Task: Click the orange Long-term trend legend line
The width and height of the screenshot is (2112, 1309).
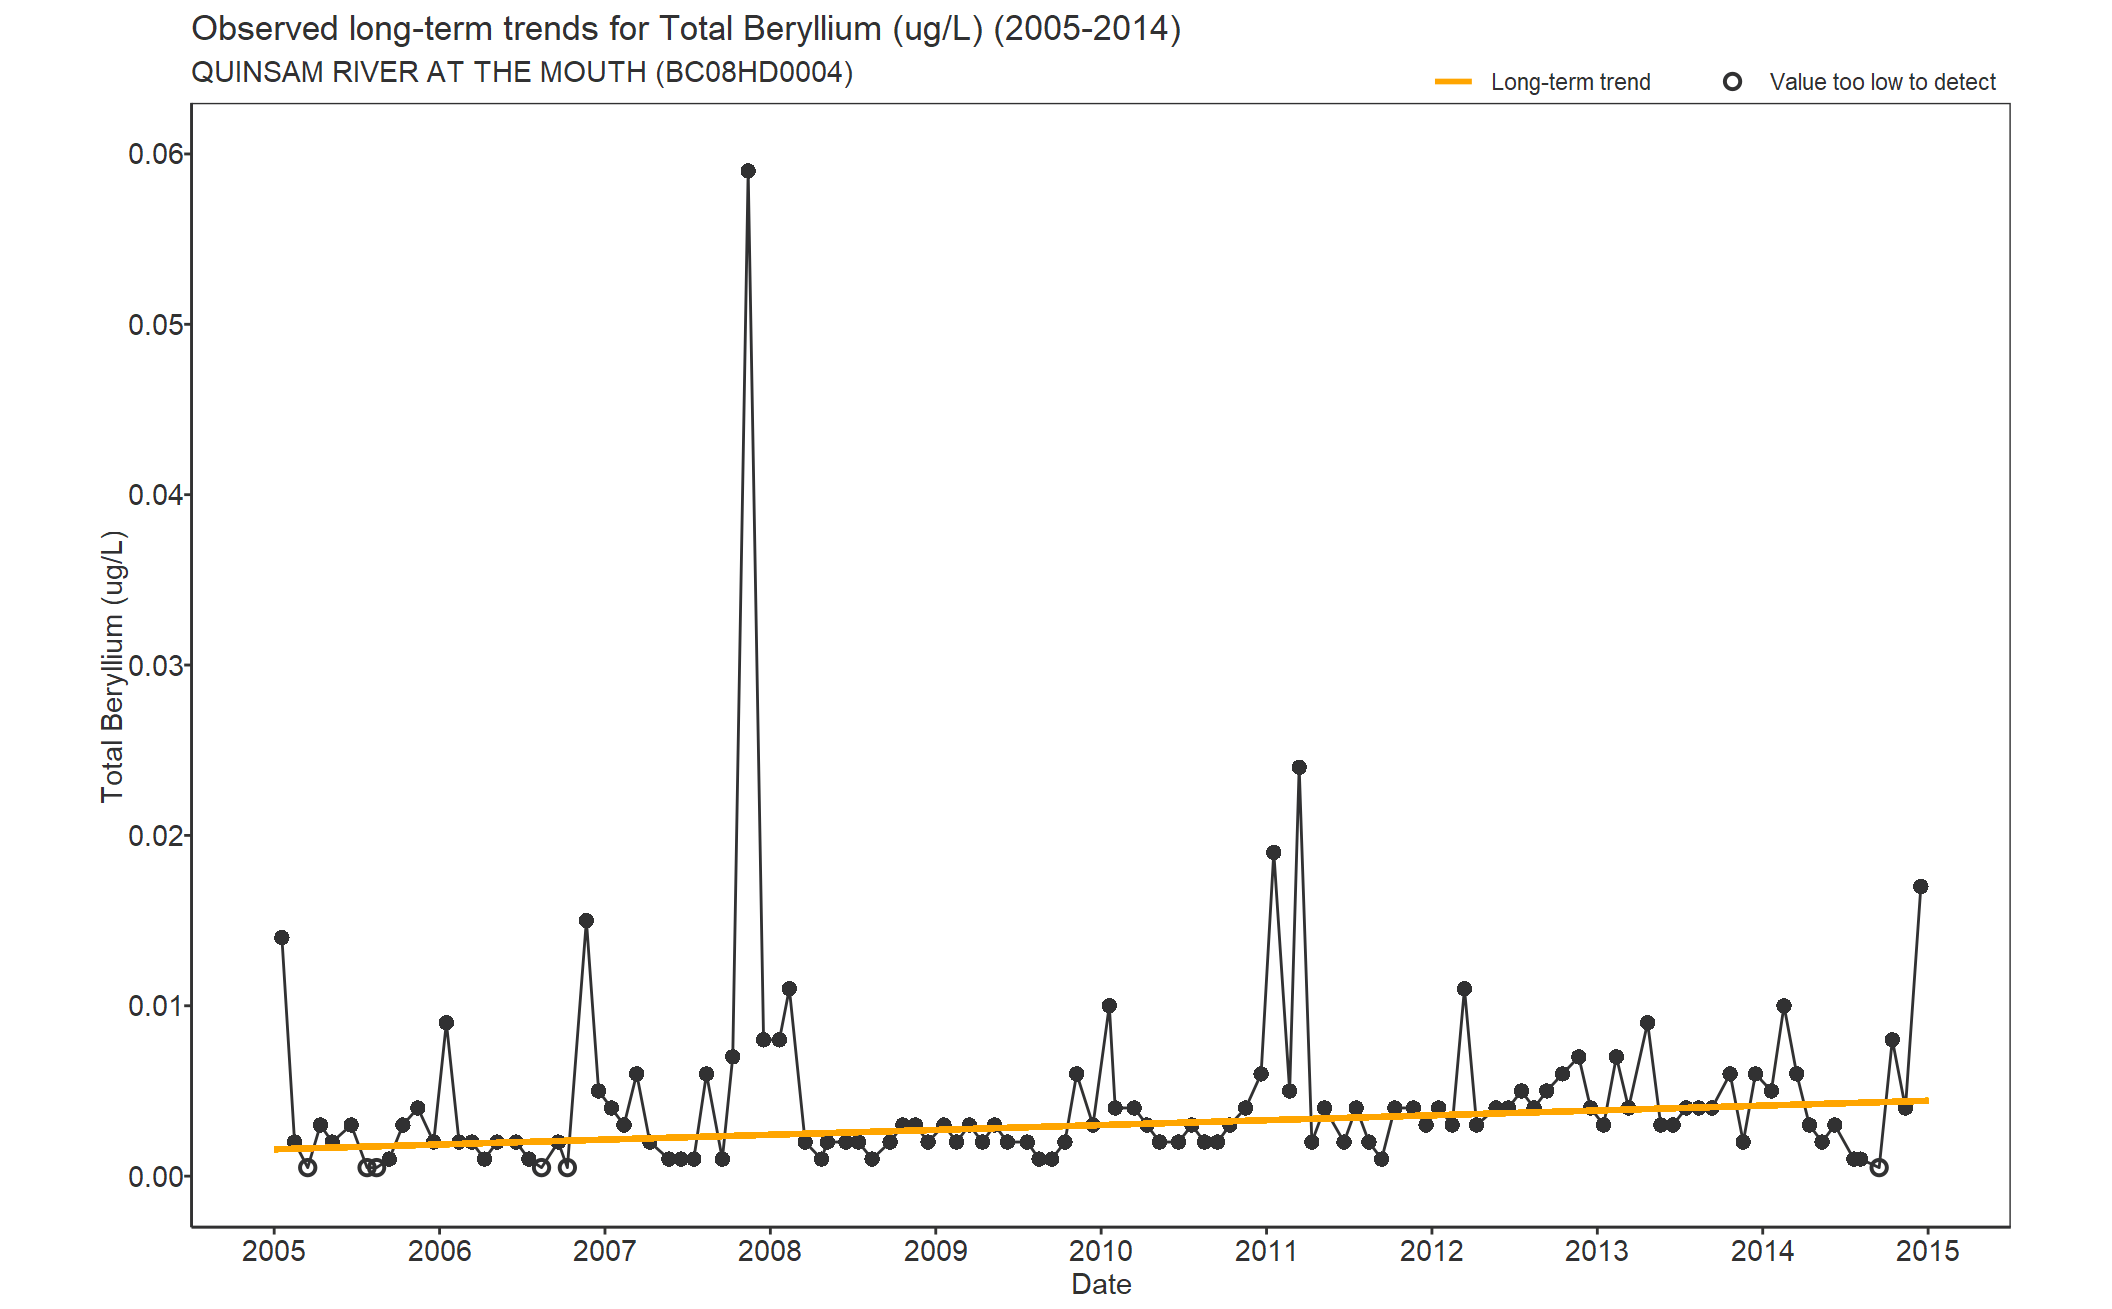Action: (x=1453, y=82)
